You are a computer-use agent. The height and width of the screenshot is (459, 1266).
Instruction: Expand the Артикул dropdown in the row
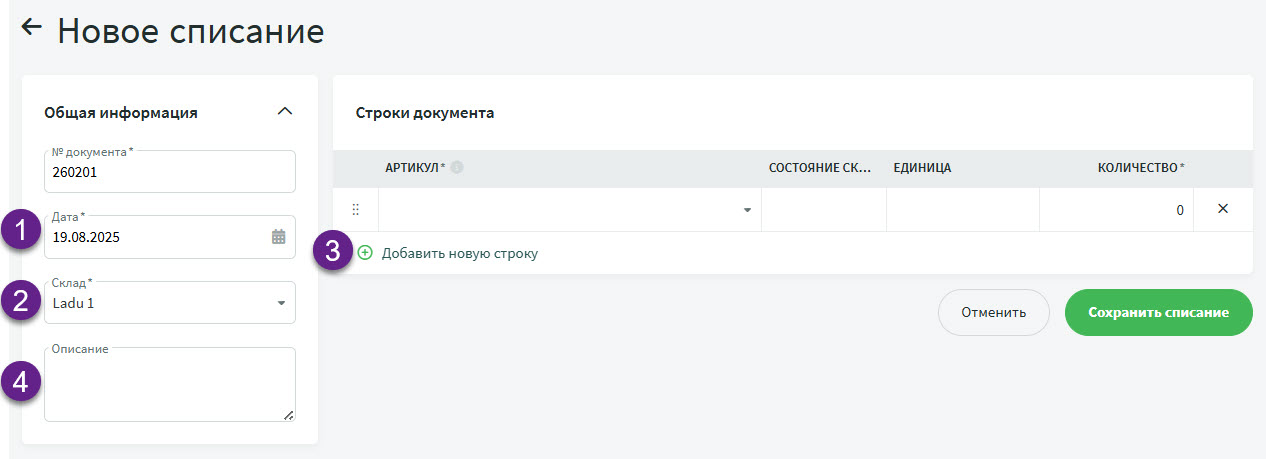(x=747, y=211)
